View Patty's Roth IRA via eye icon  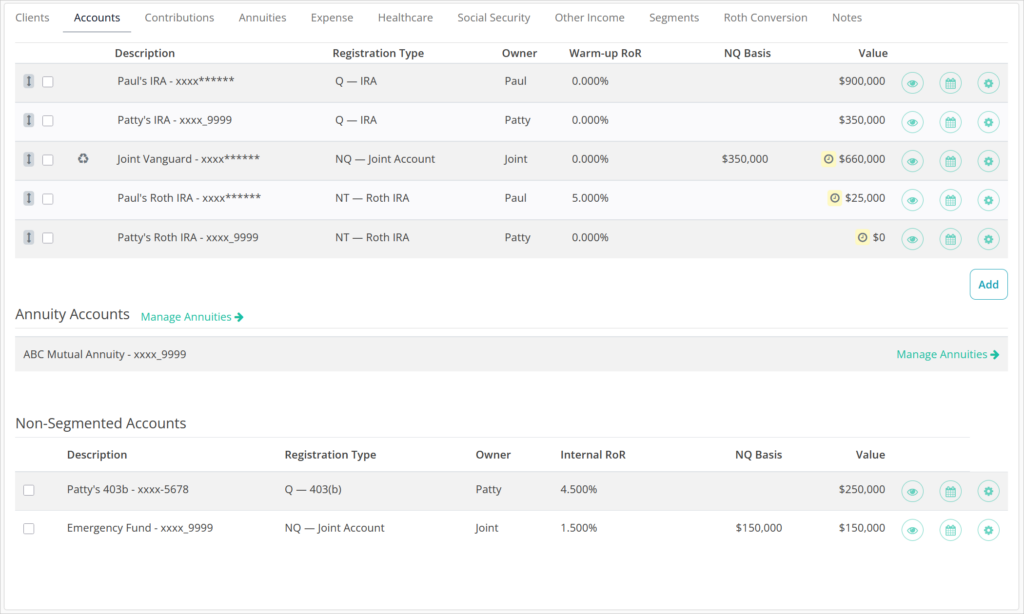point(912,239)
